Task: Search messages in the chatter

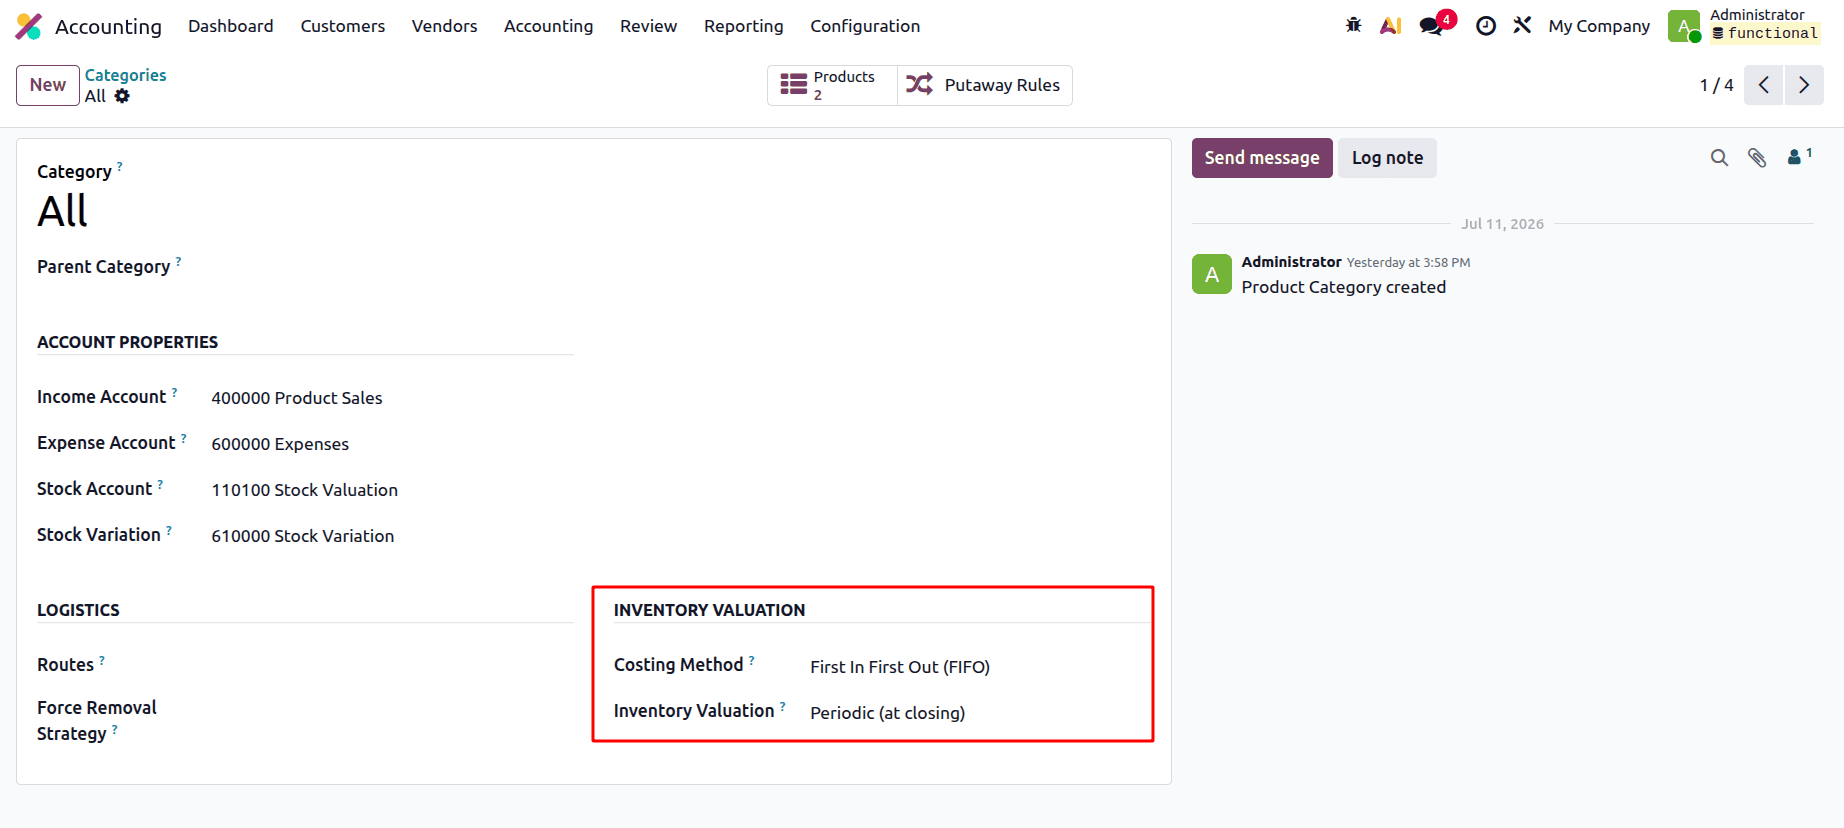Action: click(x=1719, y=158)
